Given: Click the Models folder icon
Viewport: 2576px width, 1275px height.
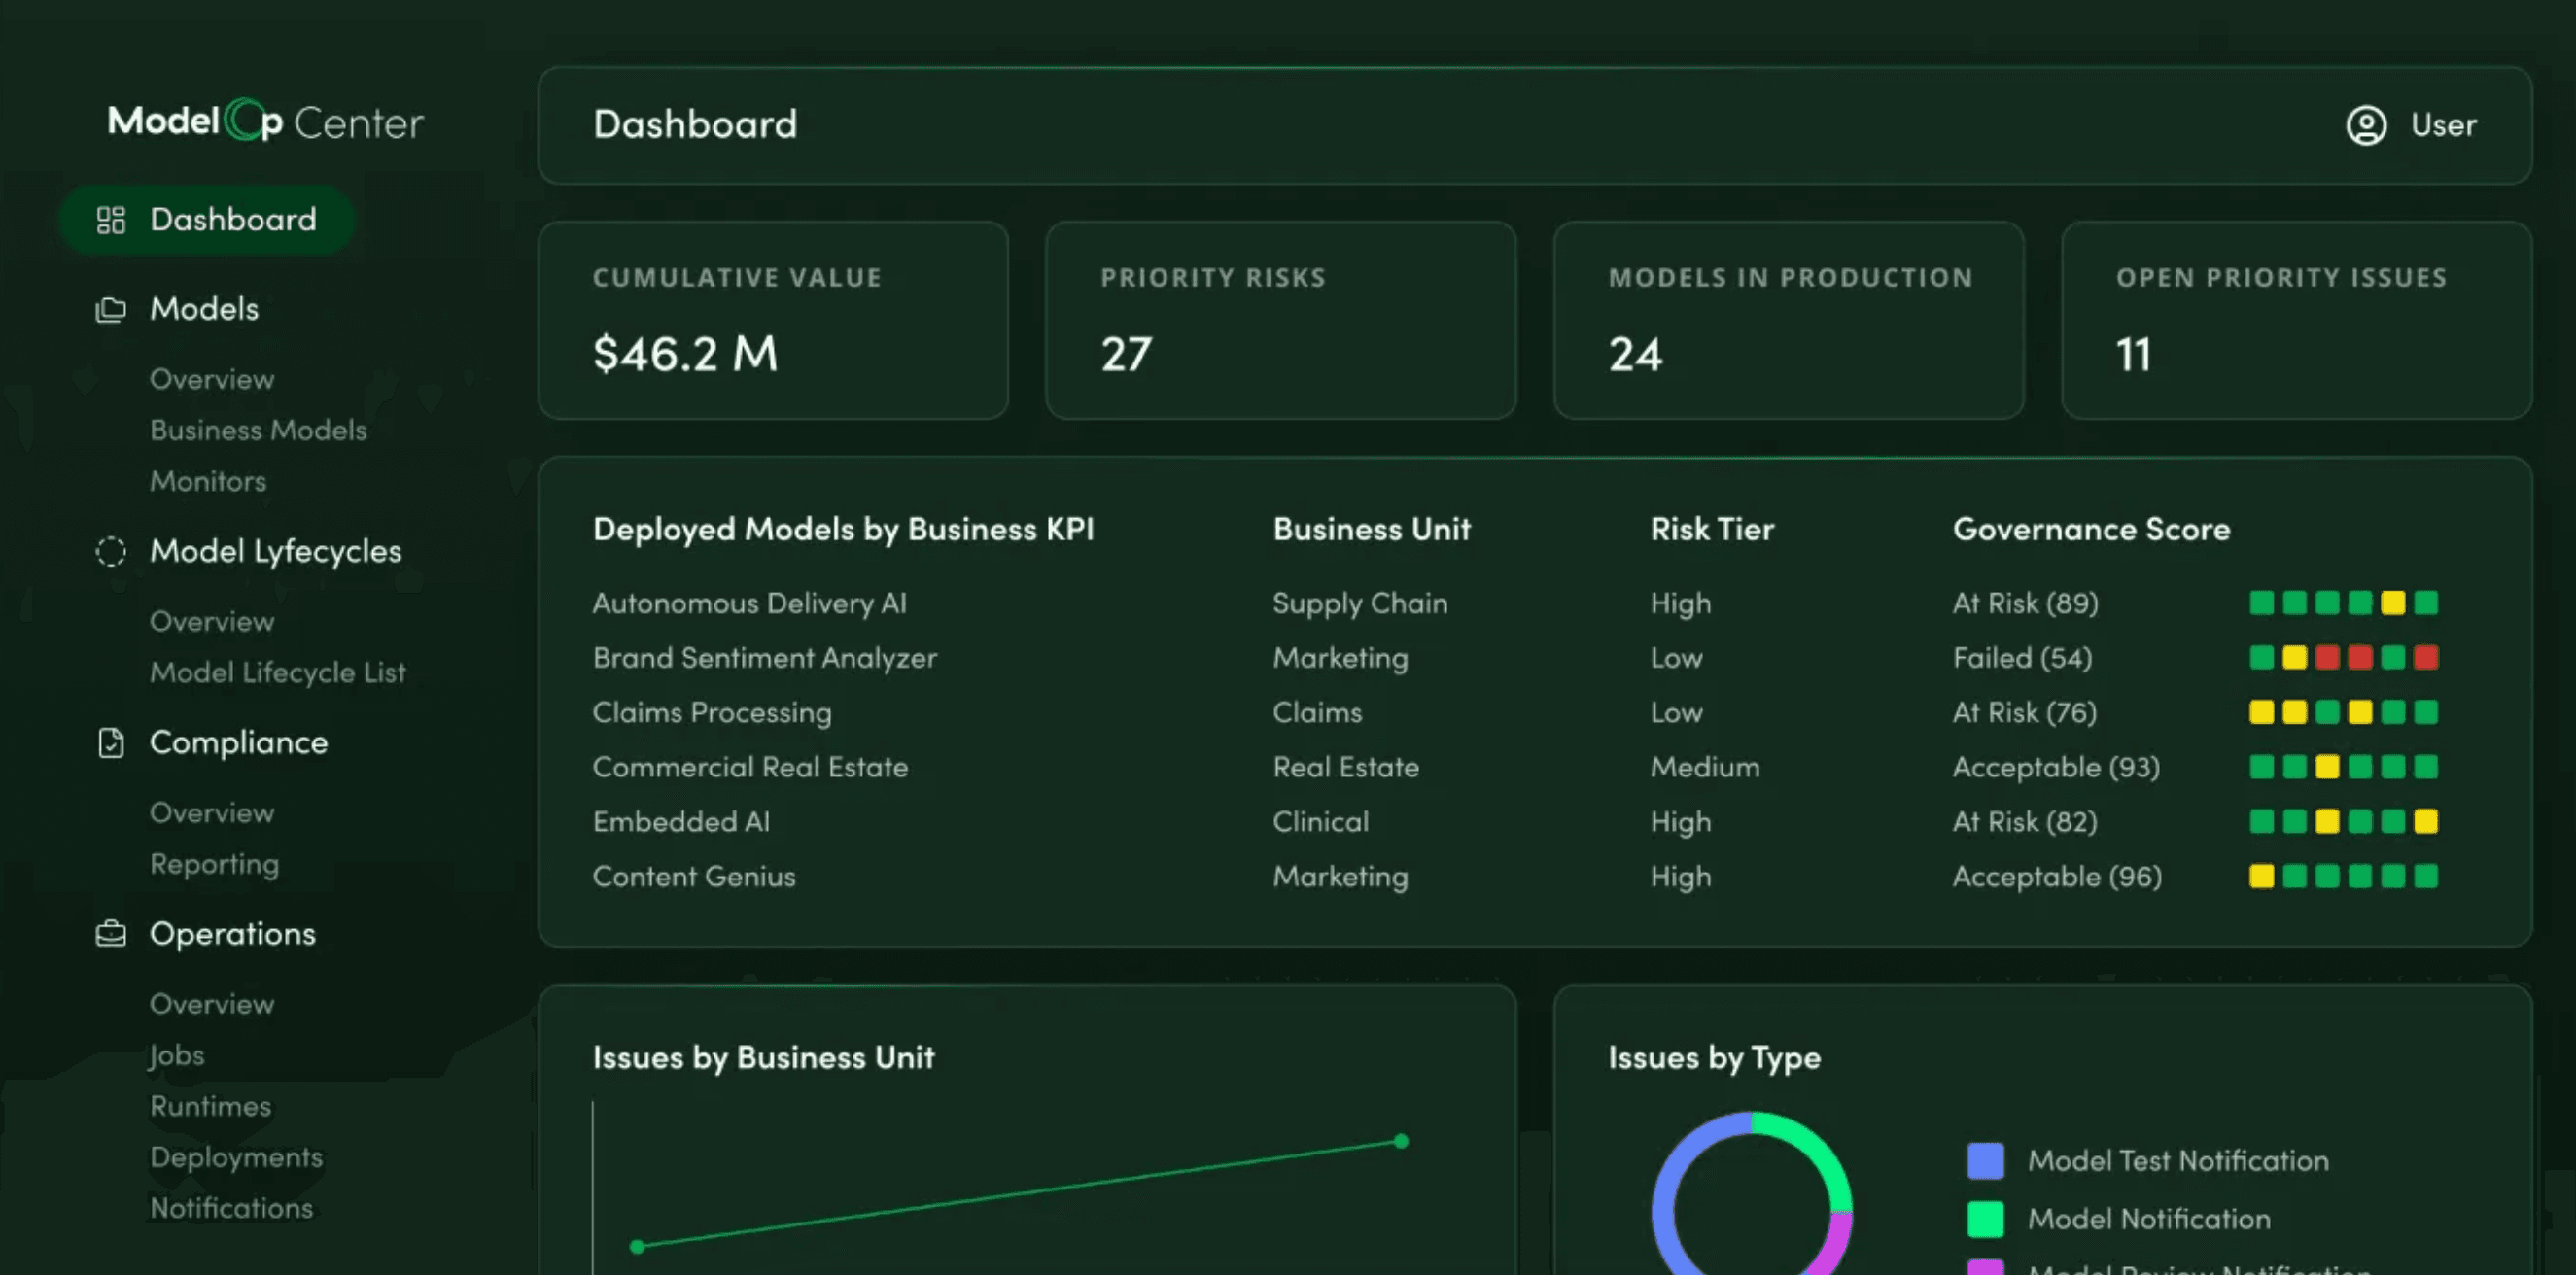Looking at the screenshot, I should [111, 310].
